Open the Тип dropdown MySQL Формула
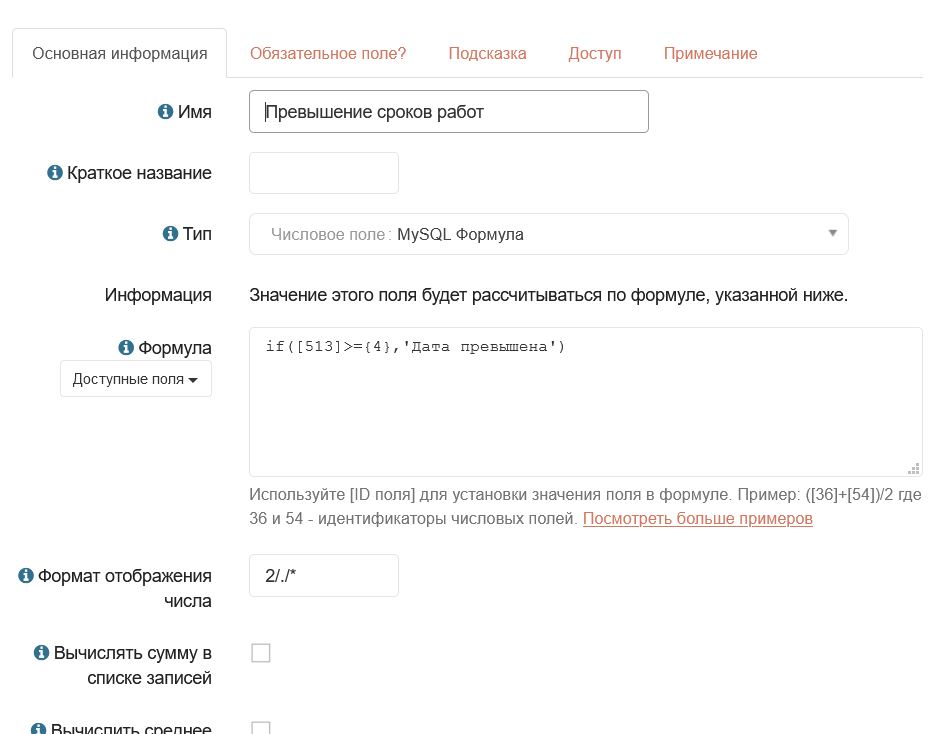 pyautogui.click(x=549, y=234)
